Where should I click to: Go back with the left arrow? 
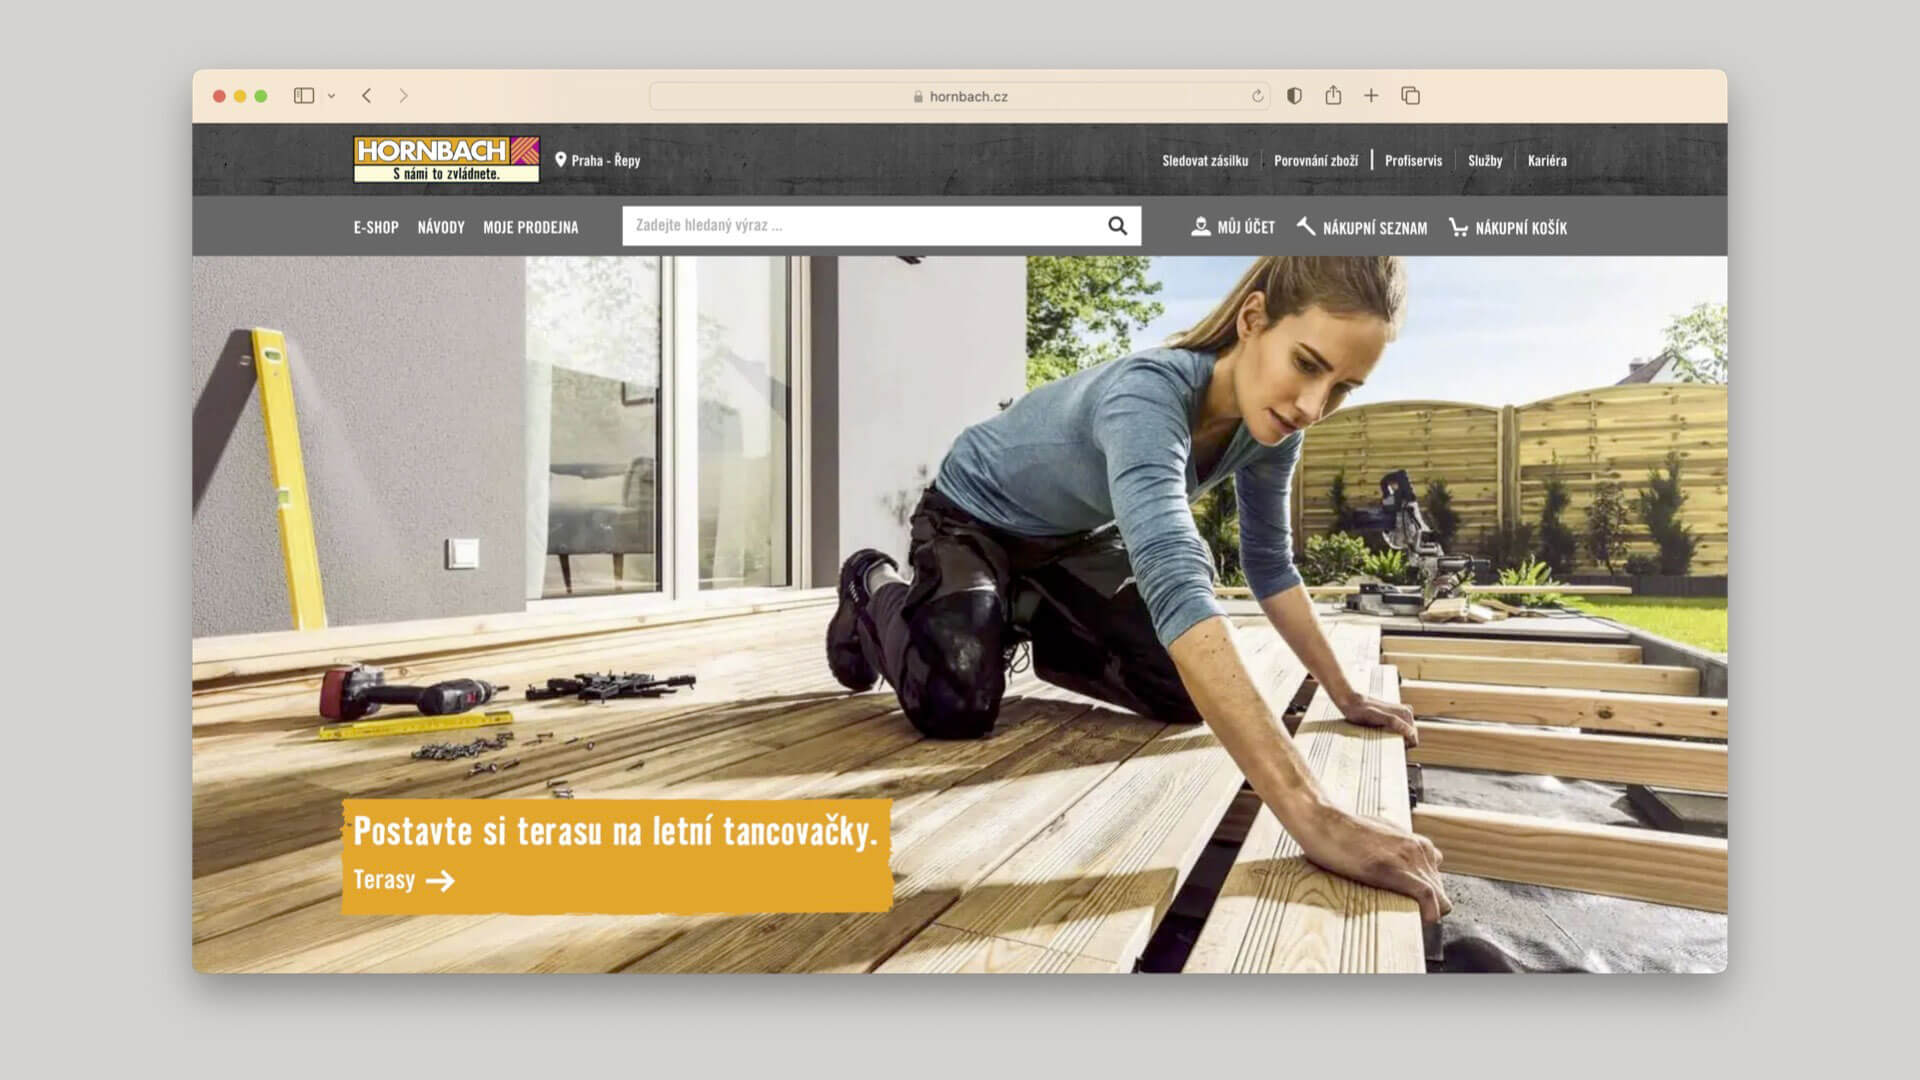[x=367, y=96]
